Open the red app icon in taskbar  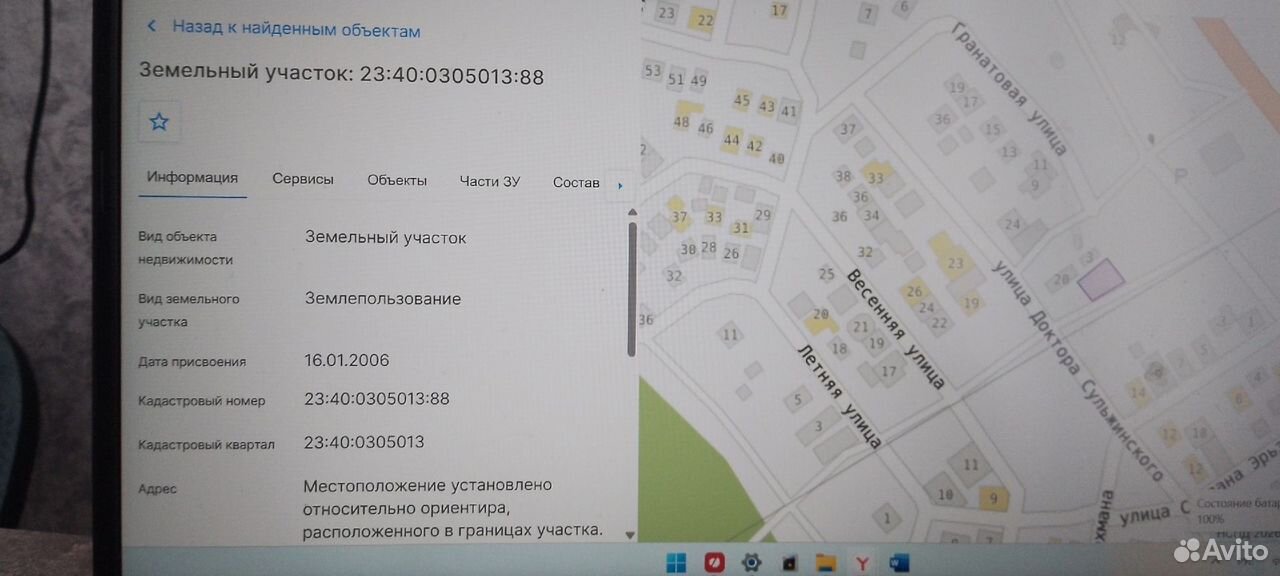(x=714, y=562)
